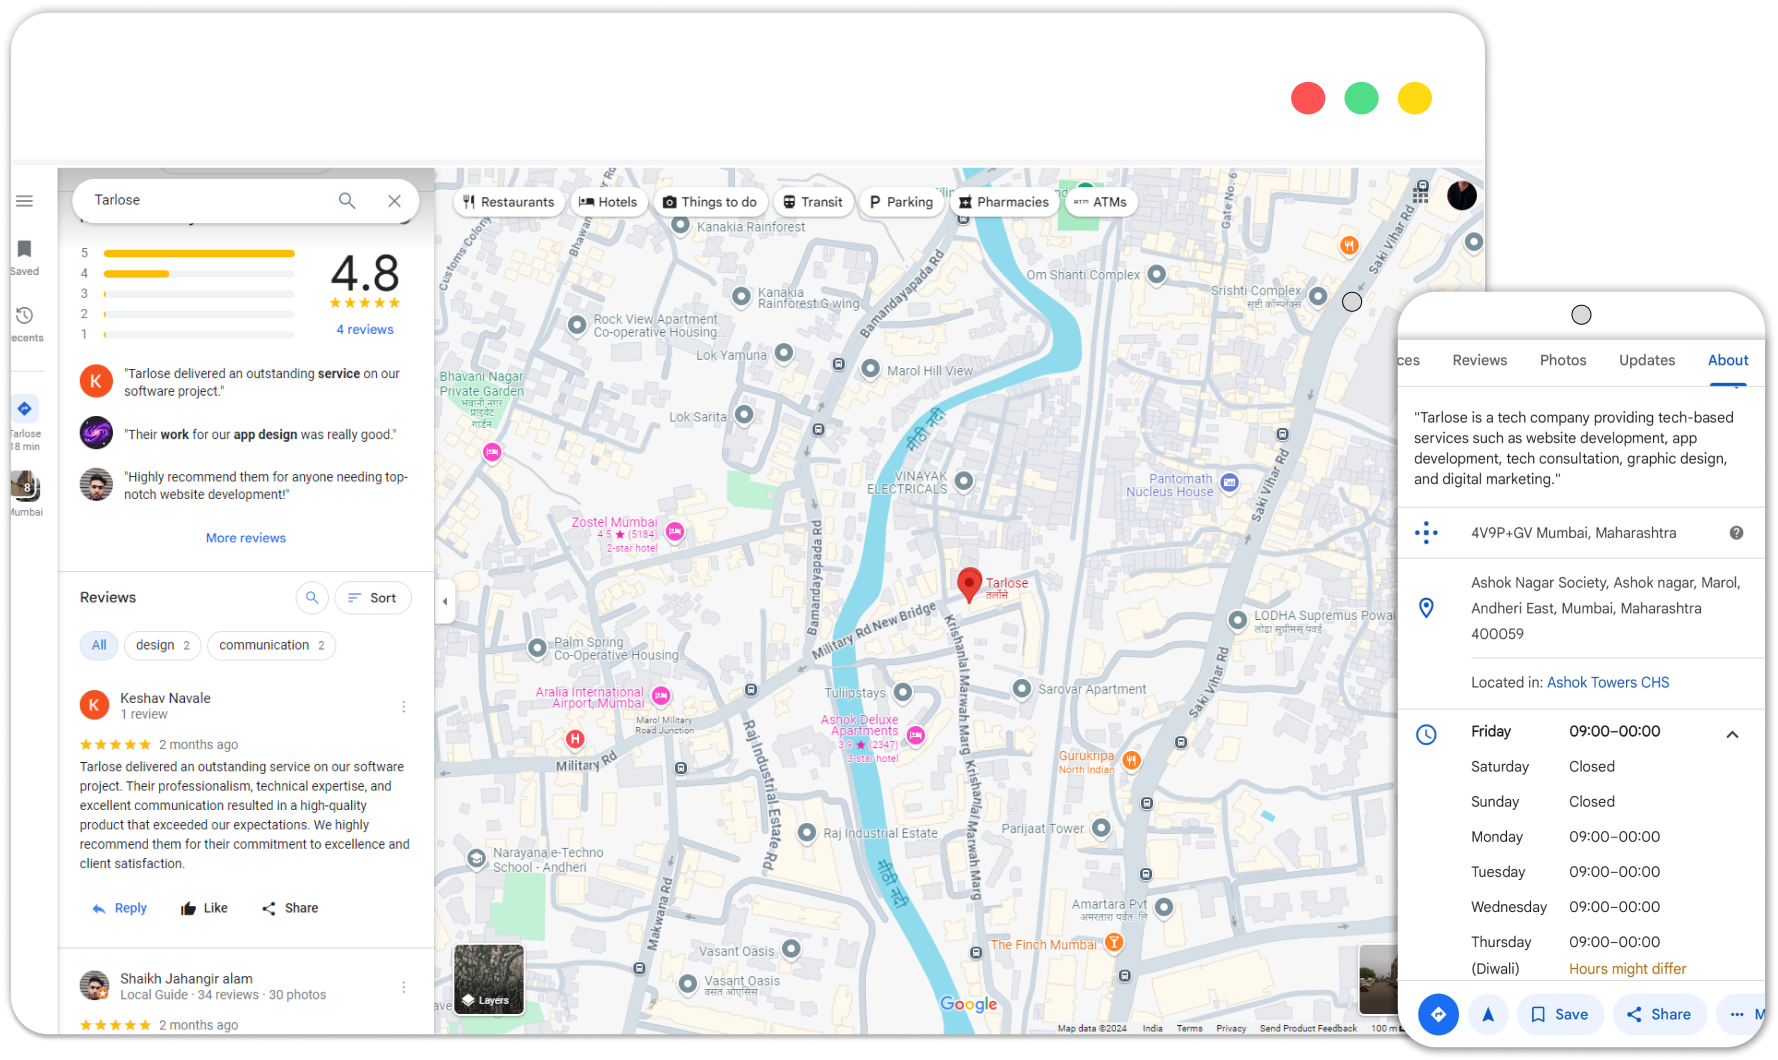Open Recents history icon

(25, 315)
